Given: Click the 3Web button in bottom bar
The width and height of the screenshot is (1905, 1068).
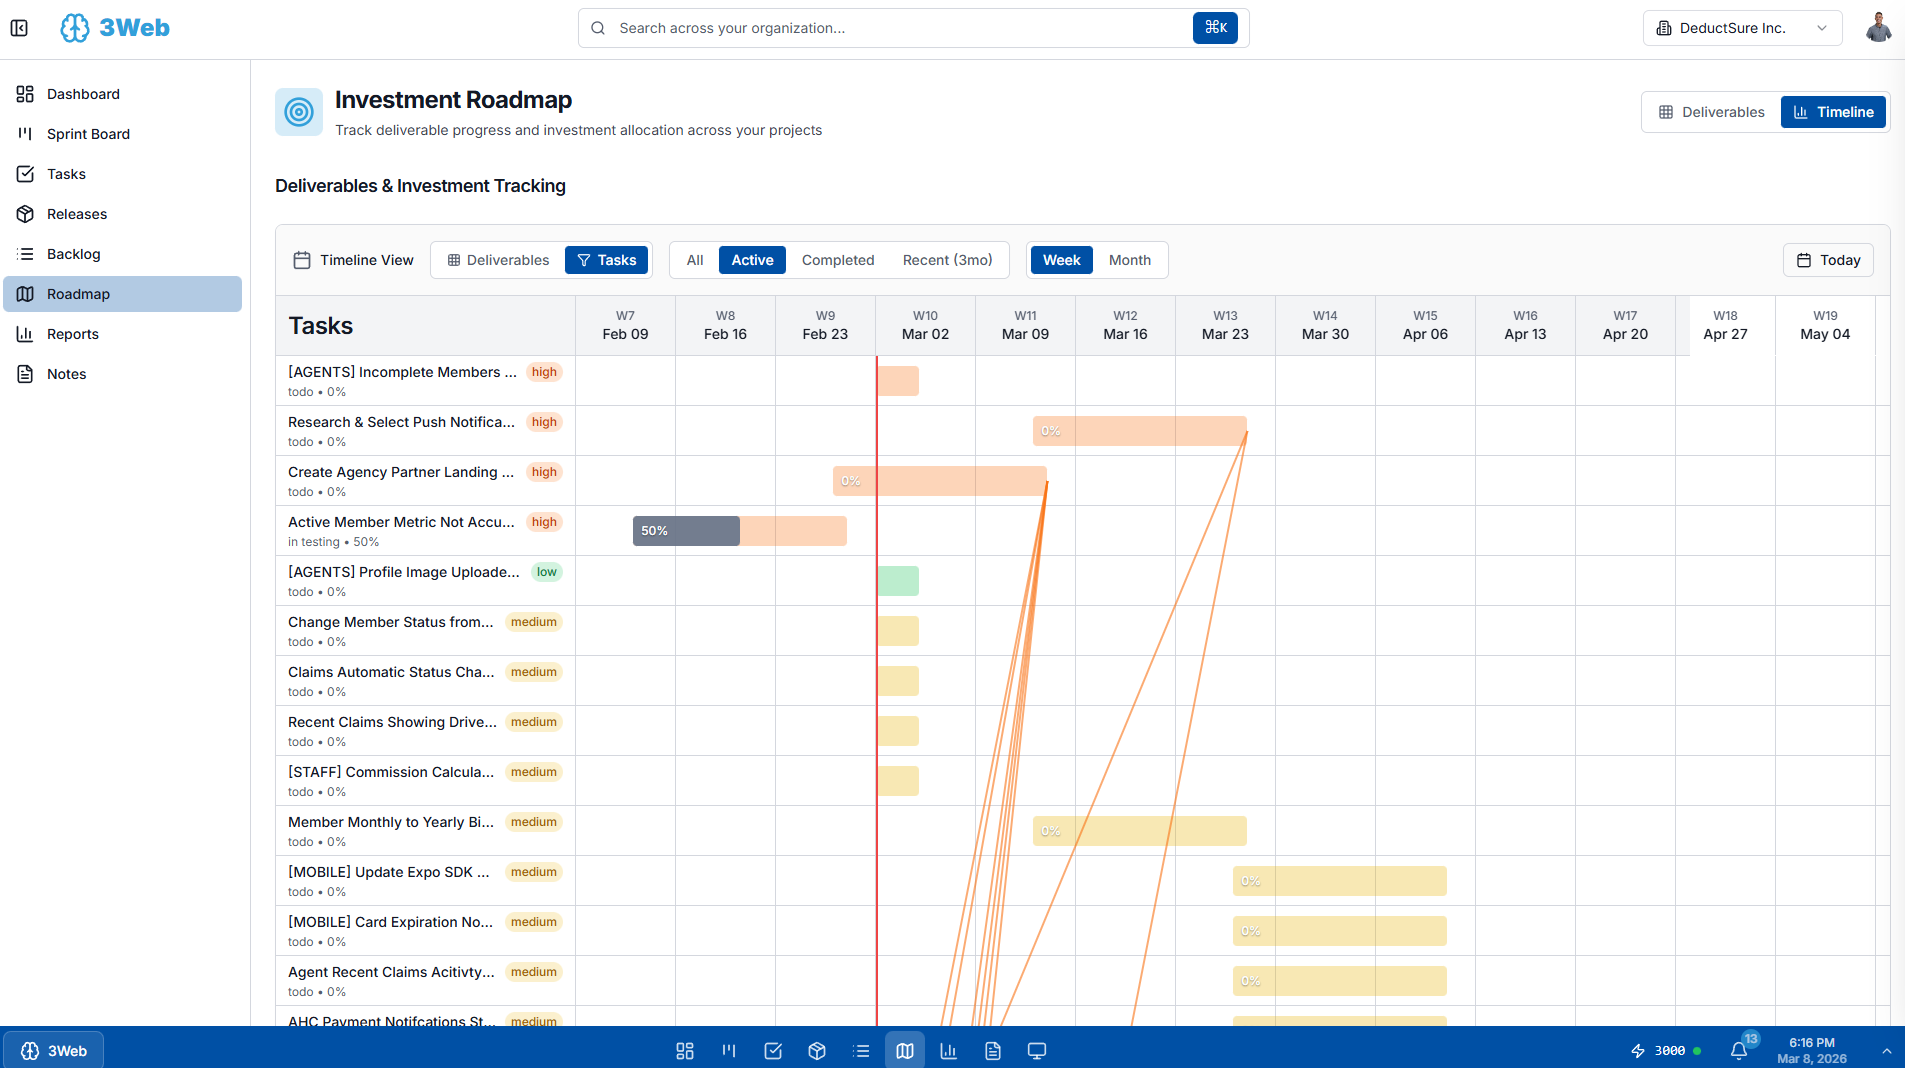Looking at the screenshot, I should tap(54, 1051).
